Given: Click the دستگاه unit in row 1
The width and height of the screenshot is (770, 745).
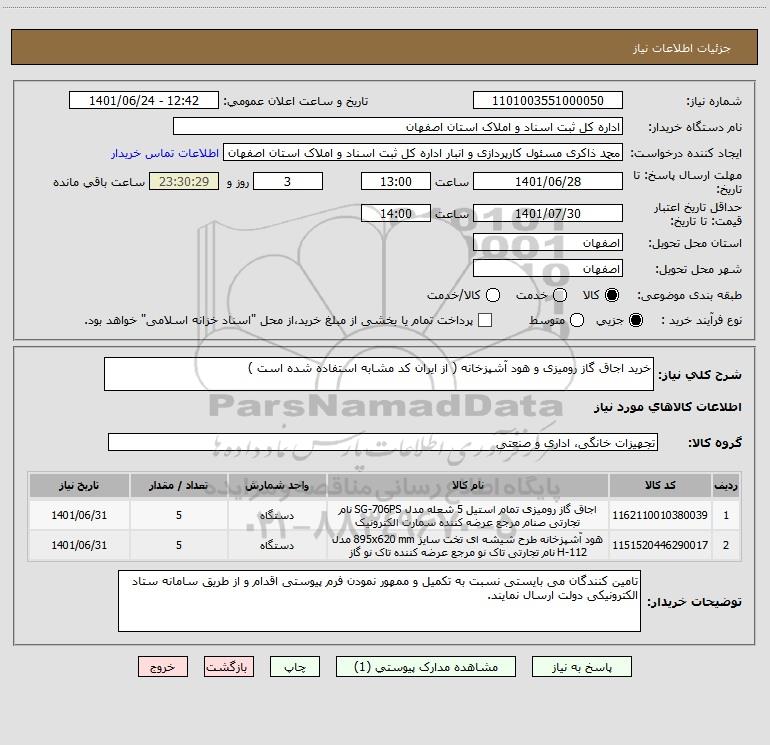Looking at the screenshot, I should (x=277, y=515).
